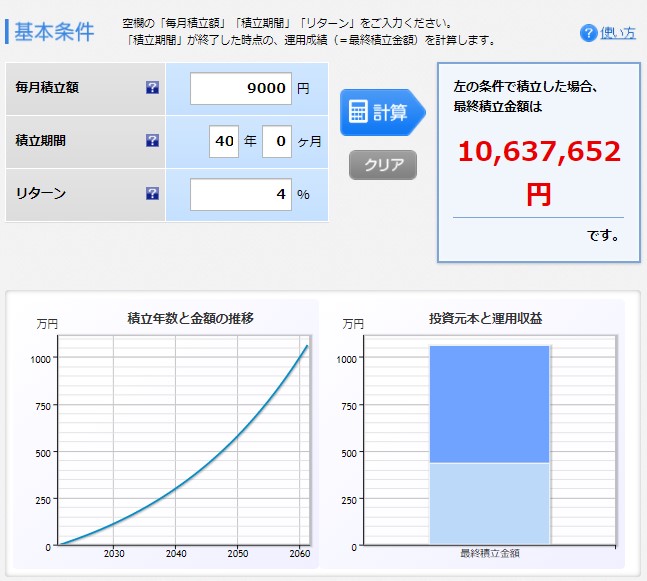Click the help icon beside 積立期間

coord(152,141)
